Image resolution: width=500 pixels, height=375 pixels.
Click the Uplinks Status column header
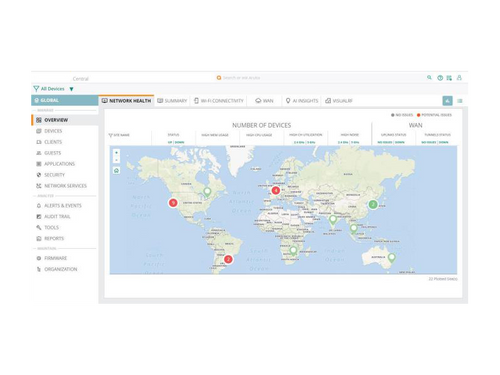click(394, 135)
